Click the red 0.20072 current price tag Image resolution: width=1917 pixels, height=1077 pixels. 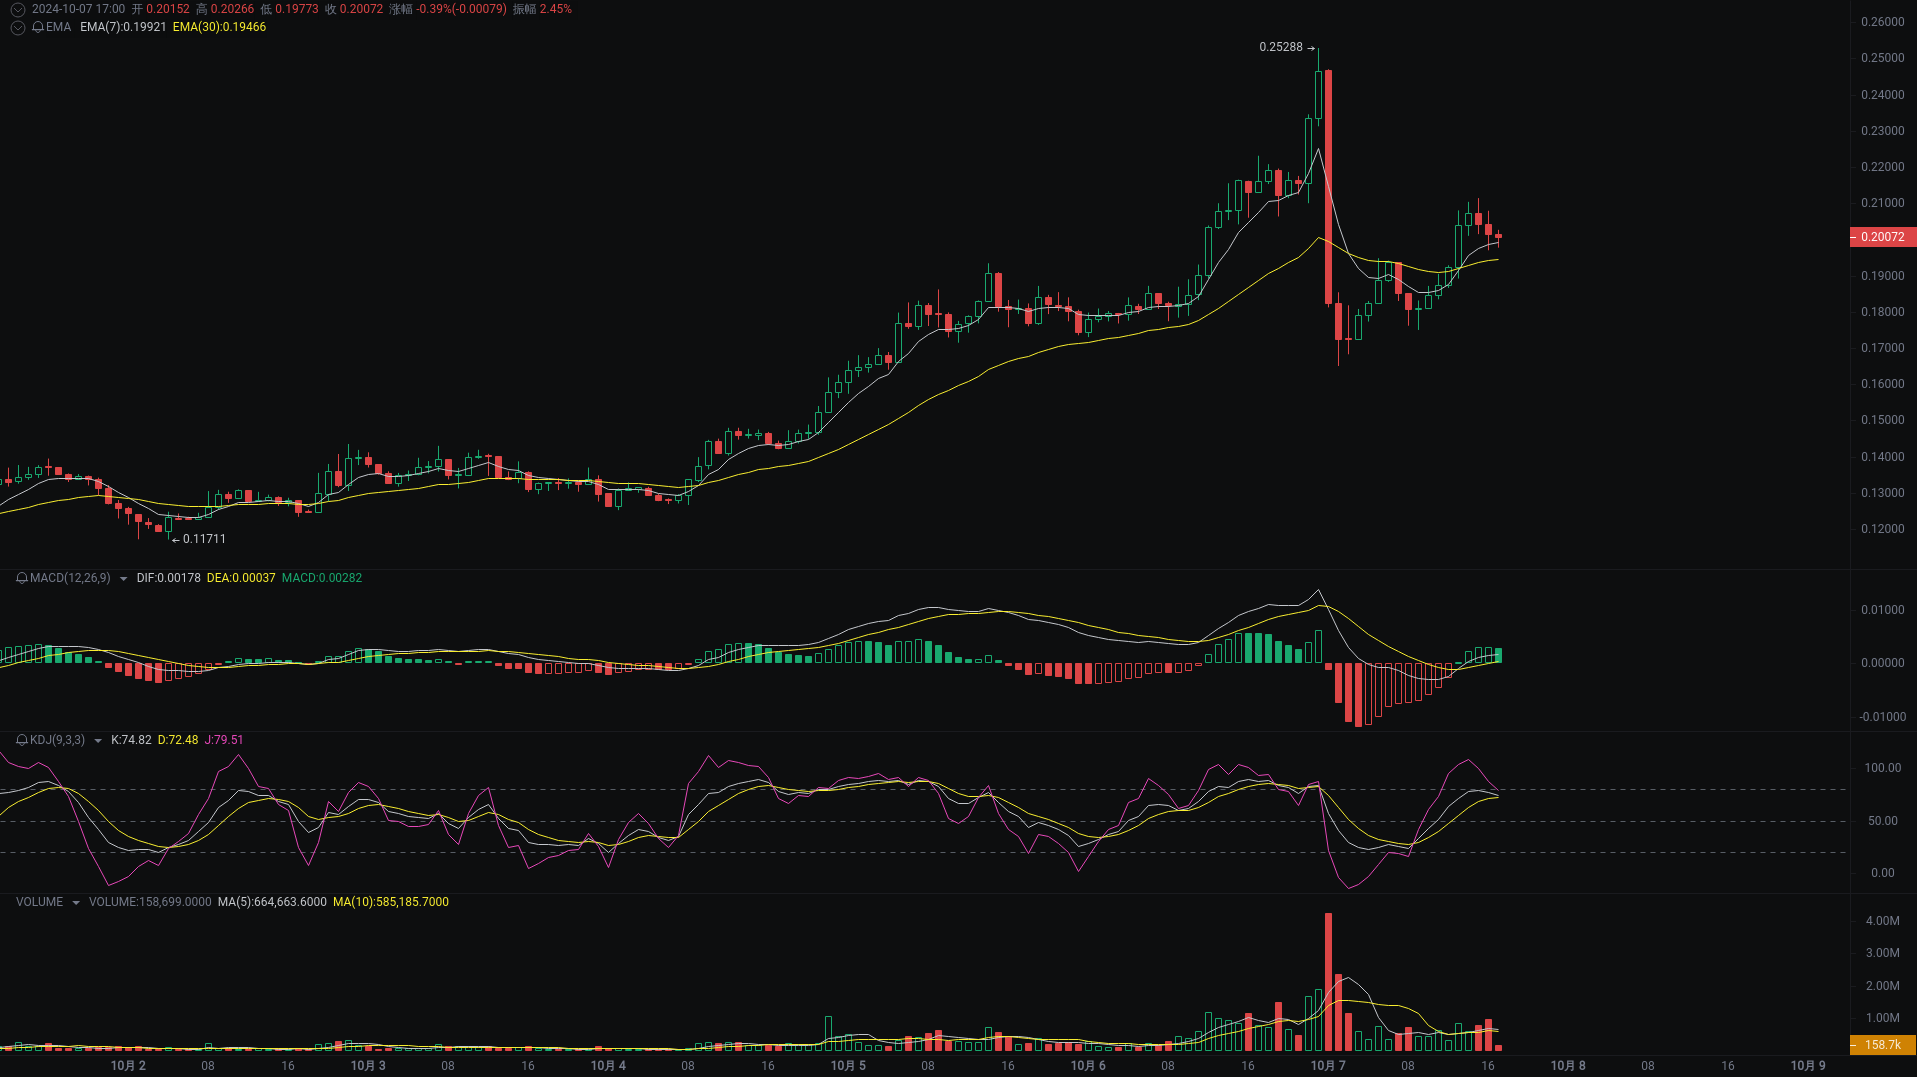[1883, 237]
